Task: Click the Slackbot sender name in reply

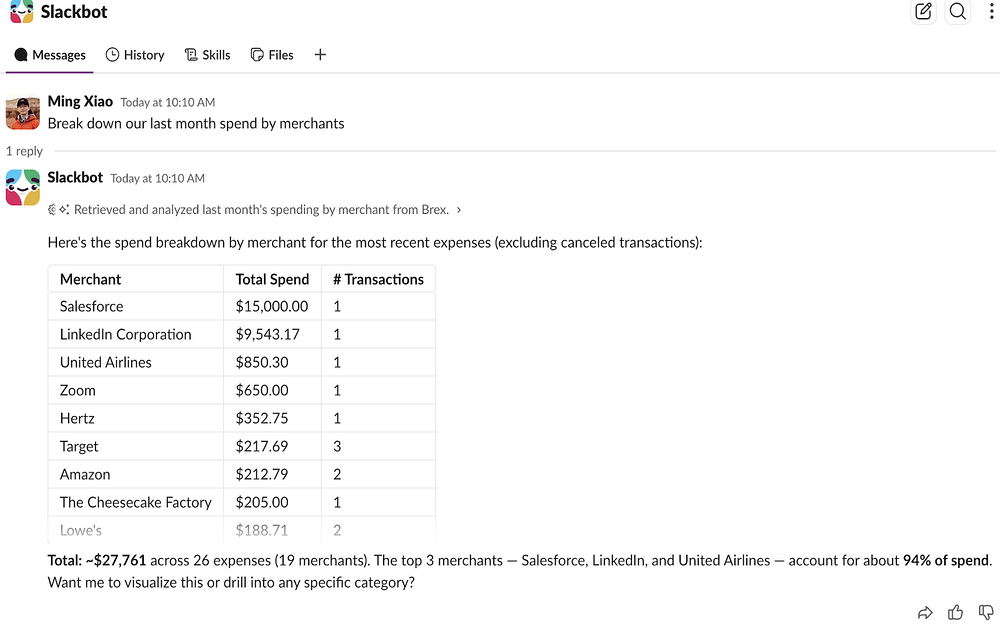Action: click(x=75, y=177)
